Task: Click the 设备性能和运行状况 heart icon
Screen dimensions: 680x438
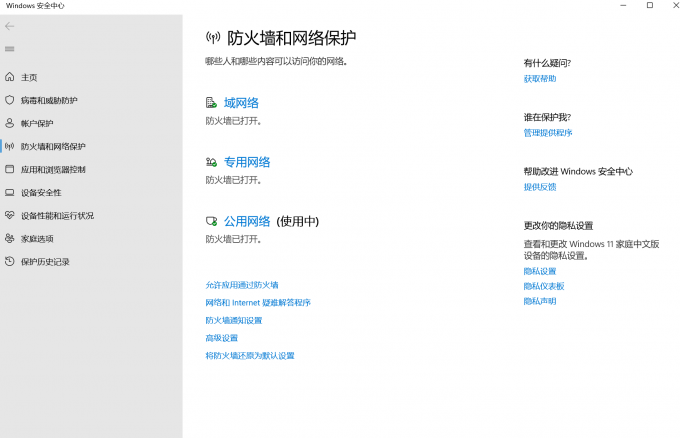Action: coord(10,215)
